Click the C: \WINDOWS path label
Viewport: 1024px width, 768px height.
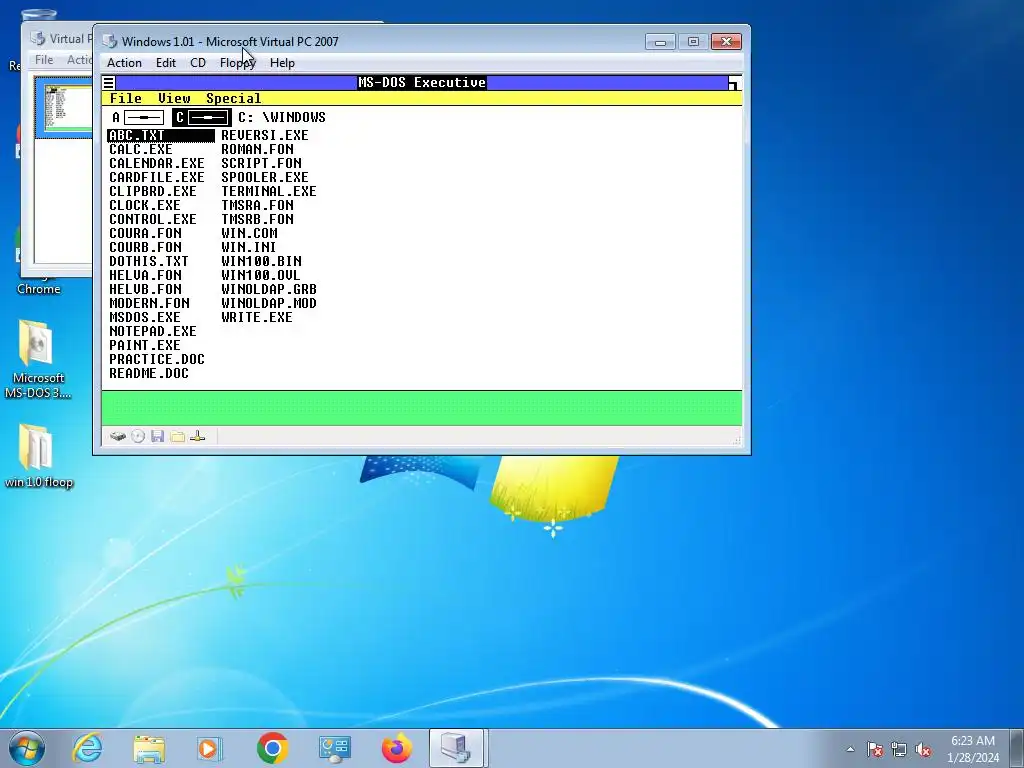coord(281,118)
